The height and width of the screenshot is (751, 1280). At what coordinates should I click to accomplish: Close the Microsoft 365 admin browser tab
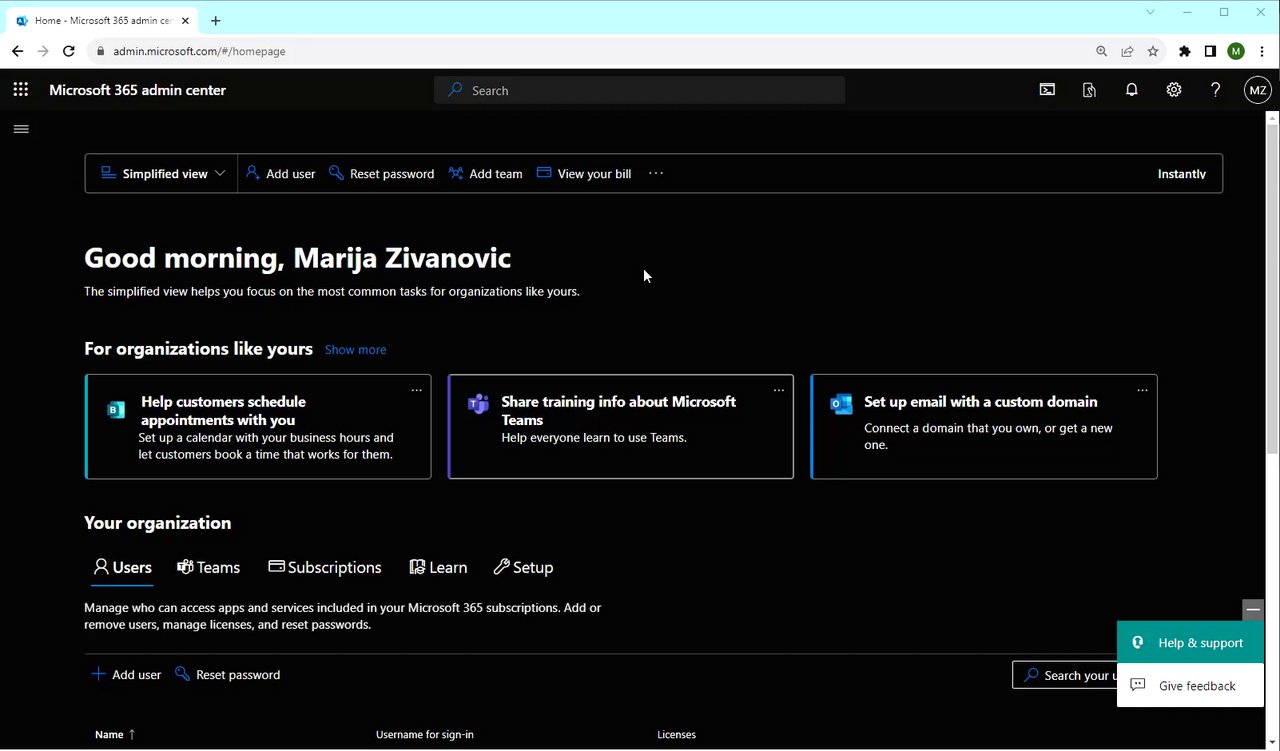tap(185, 20)
